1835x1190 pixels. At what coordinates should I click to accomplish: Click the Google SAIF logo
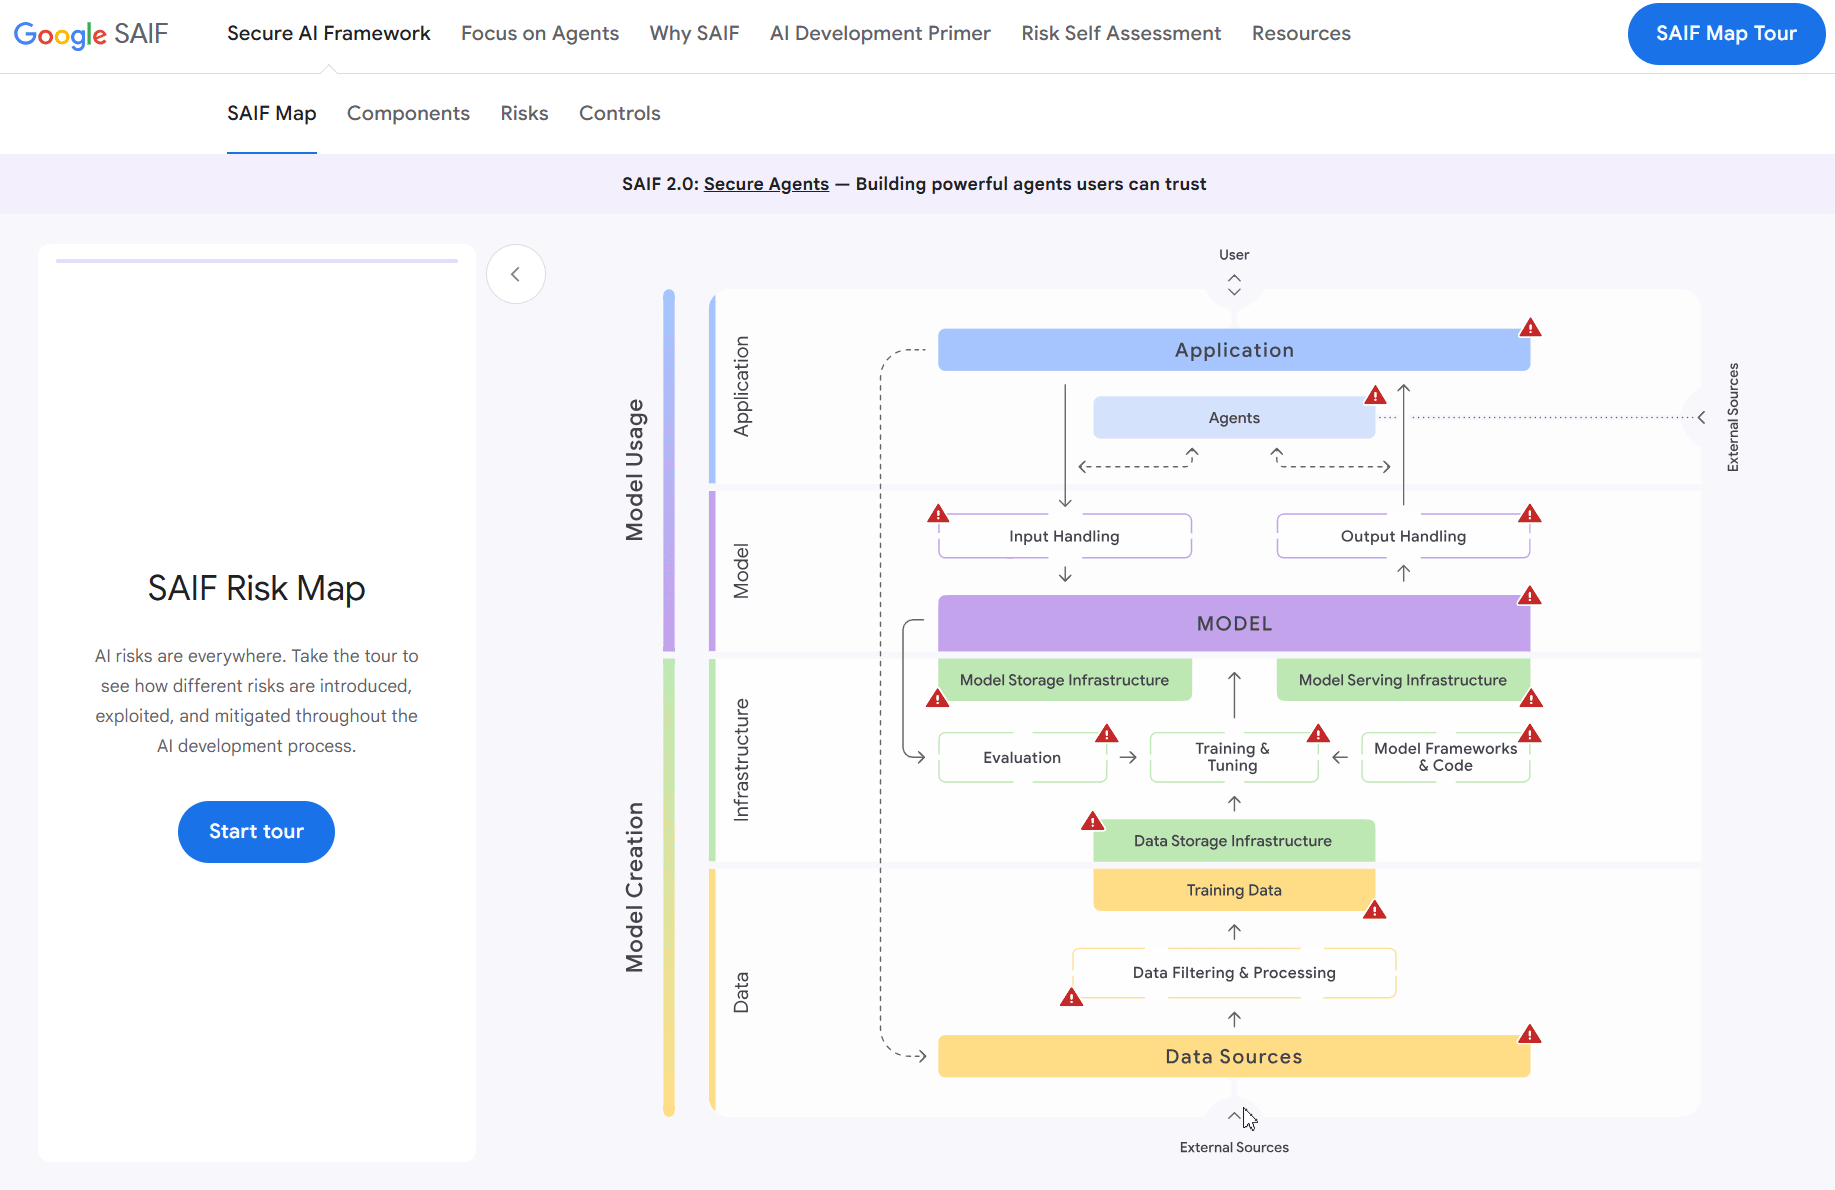pyautogui.click(x=91, y=34)
